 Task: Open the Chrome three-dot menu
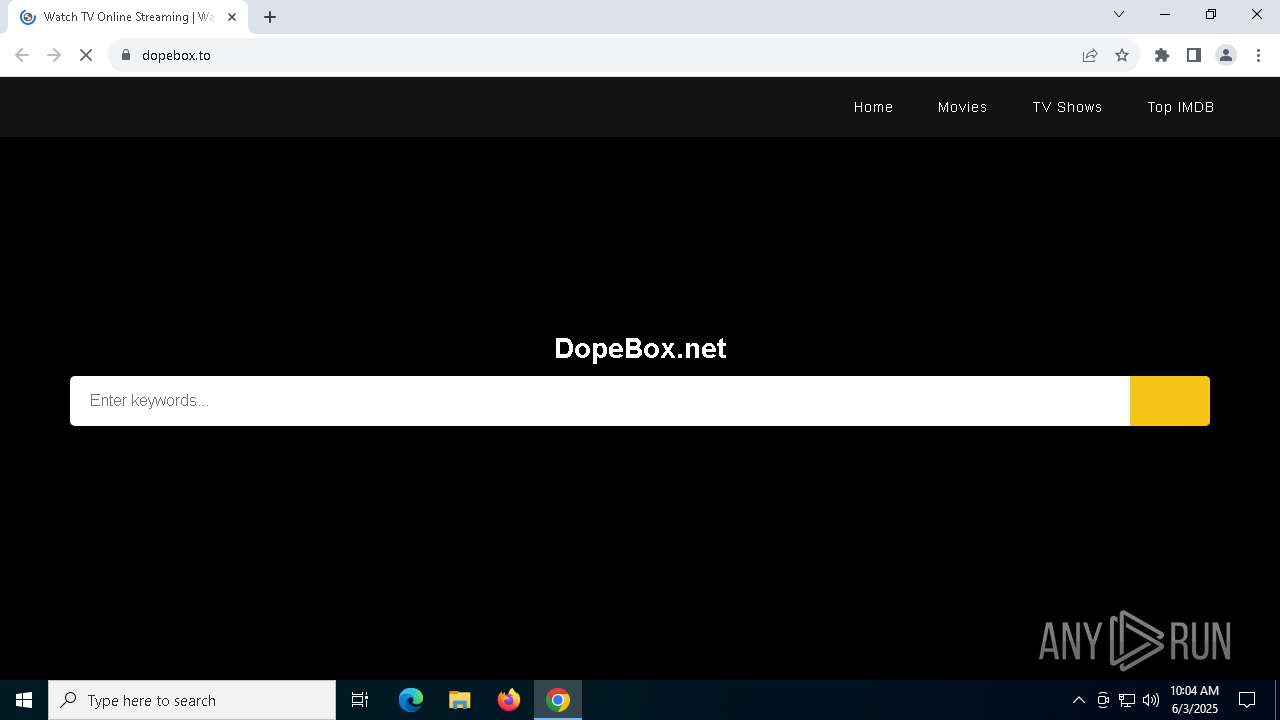click(1258, 55)
